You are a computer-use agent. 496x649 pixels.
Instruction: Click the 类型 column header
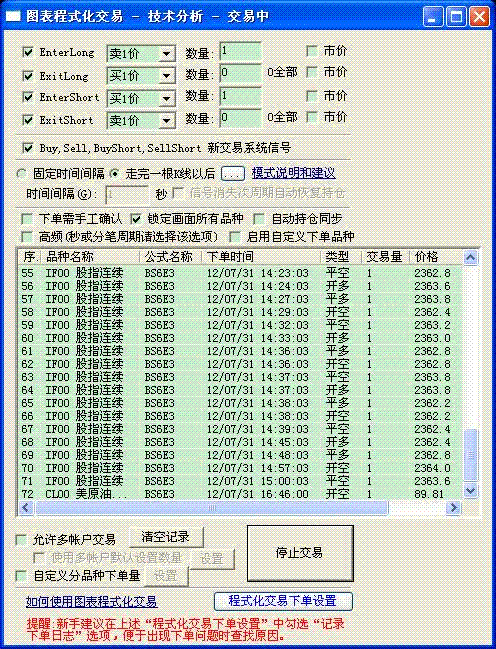(341, 257)
